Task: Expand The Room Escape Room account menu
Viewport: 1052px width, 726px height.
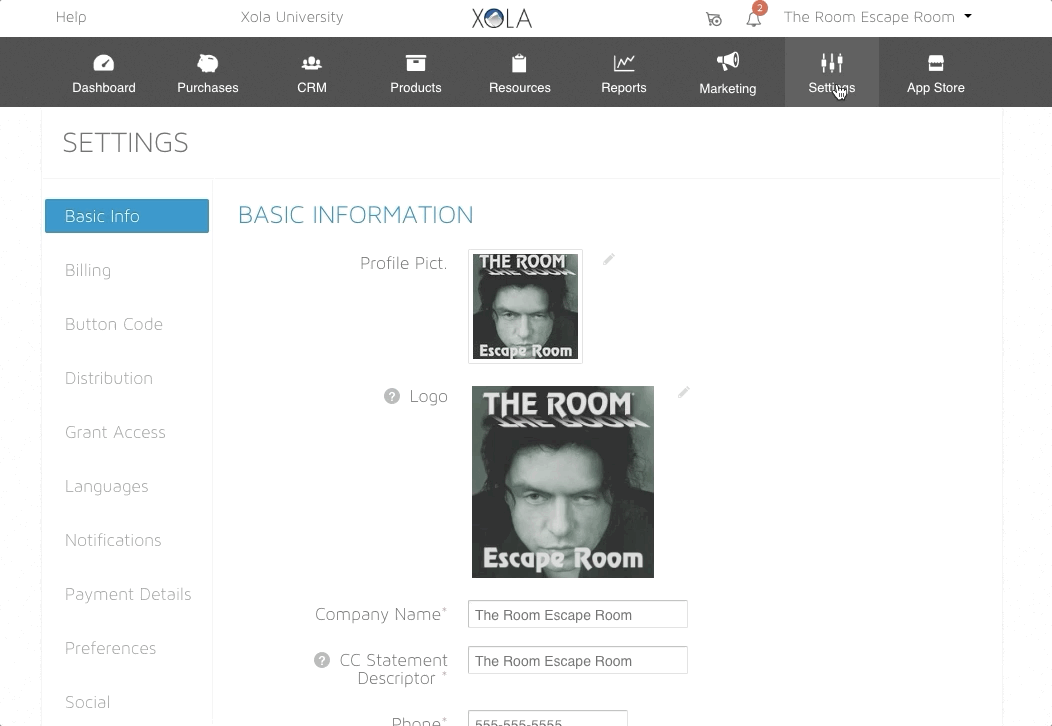Action: click(x=878, y=17)
